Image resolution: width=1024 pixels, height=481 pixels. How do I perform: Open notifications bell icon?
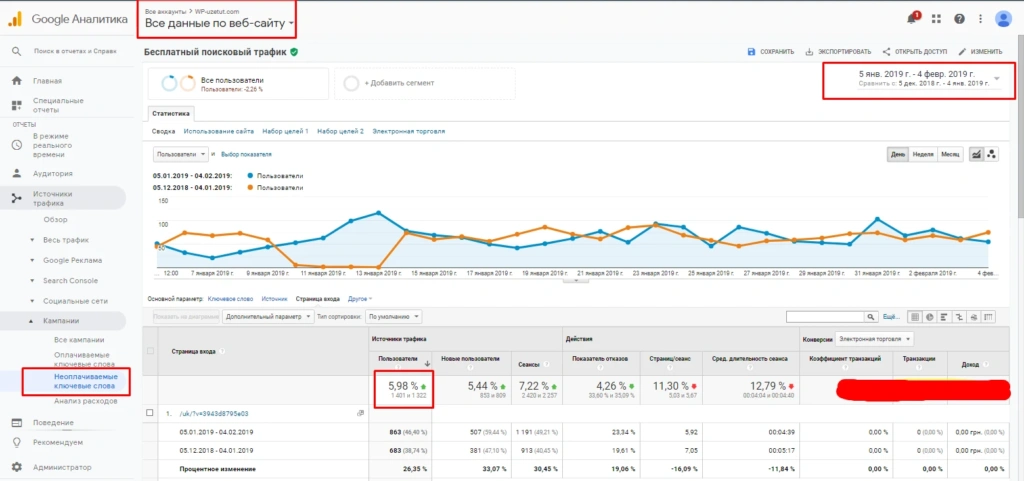point(912,18)
